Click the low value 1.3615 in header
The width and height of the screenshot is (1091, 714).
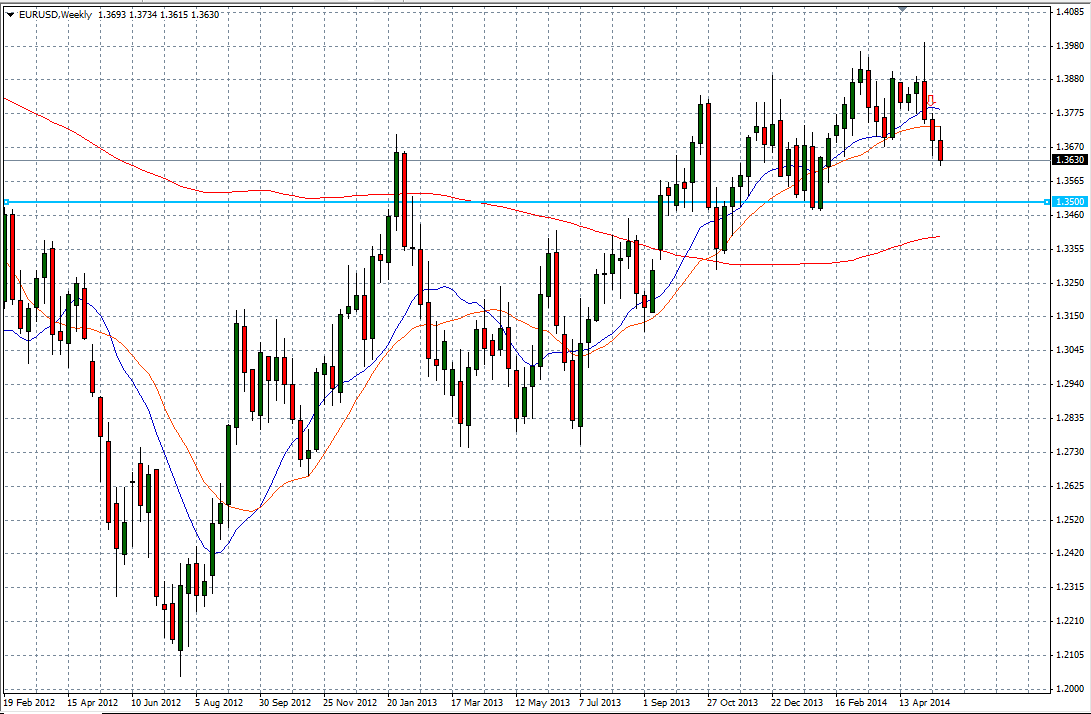(174, 15)
